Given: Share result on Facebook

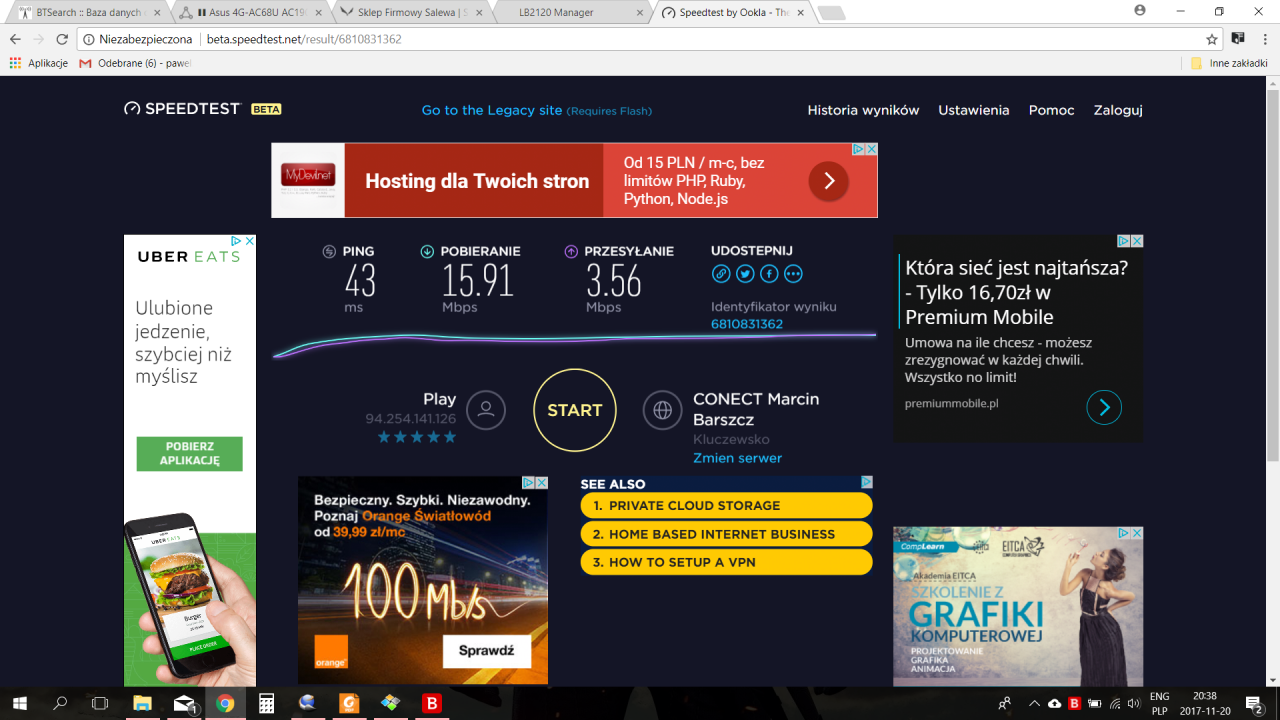Looking at the screenshot, I should (769, 273).
